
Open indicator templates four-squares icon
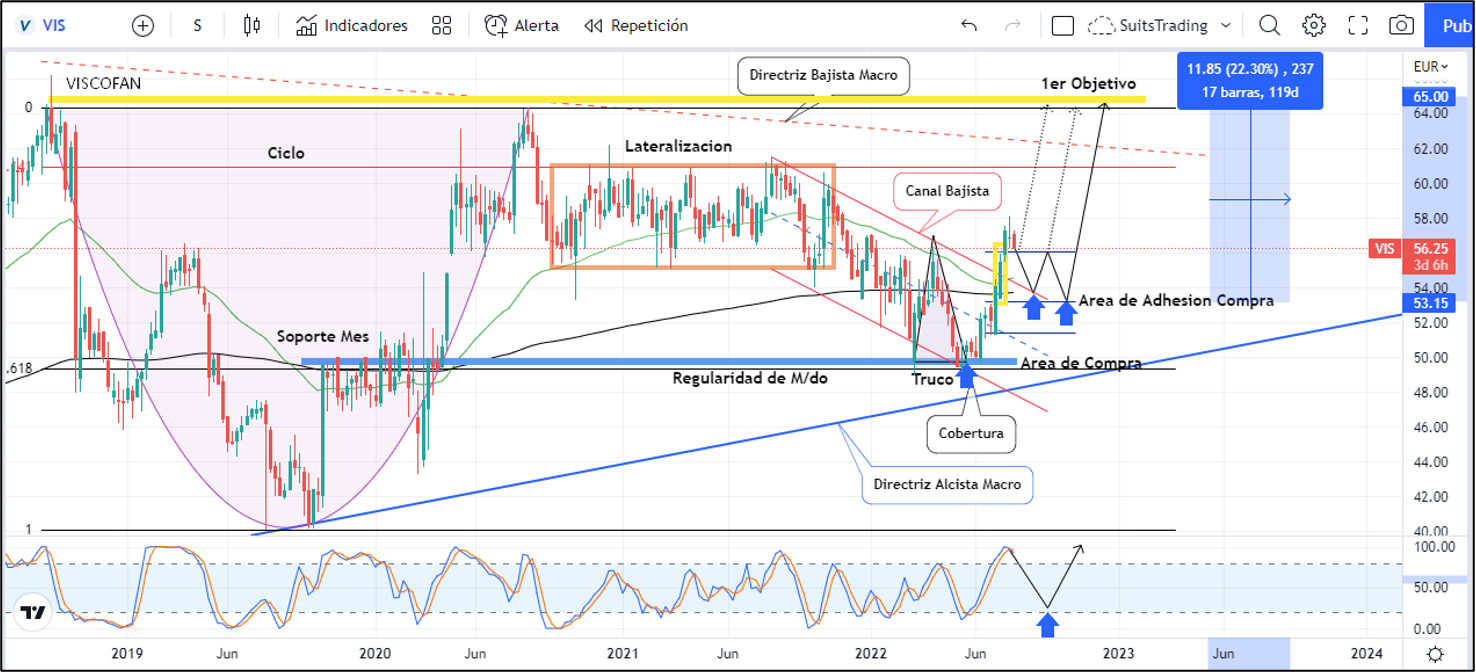click(441, 26)
